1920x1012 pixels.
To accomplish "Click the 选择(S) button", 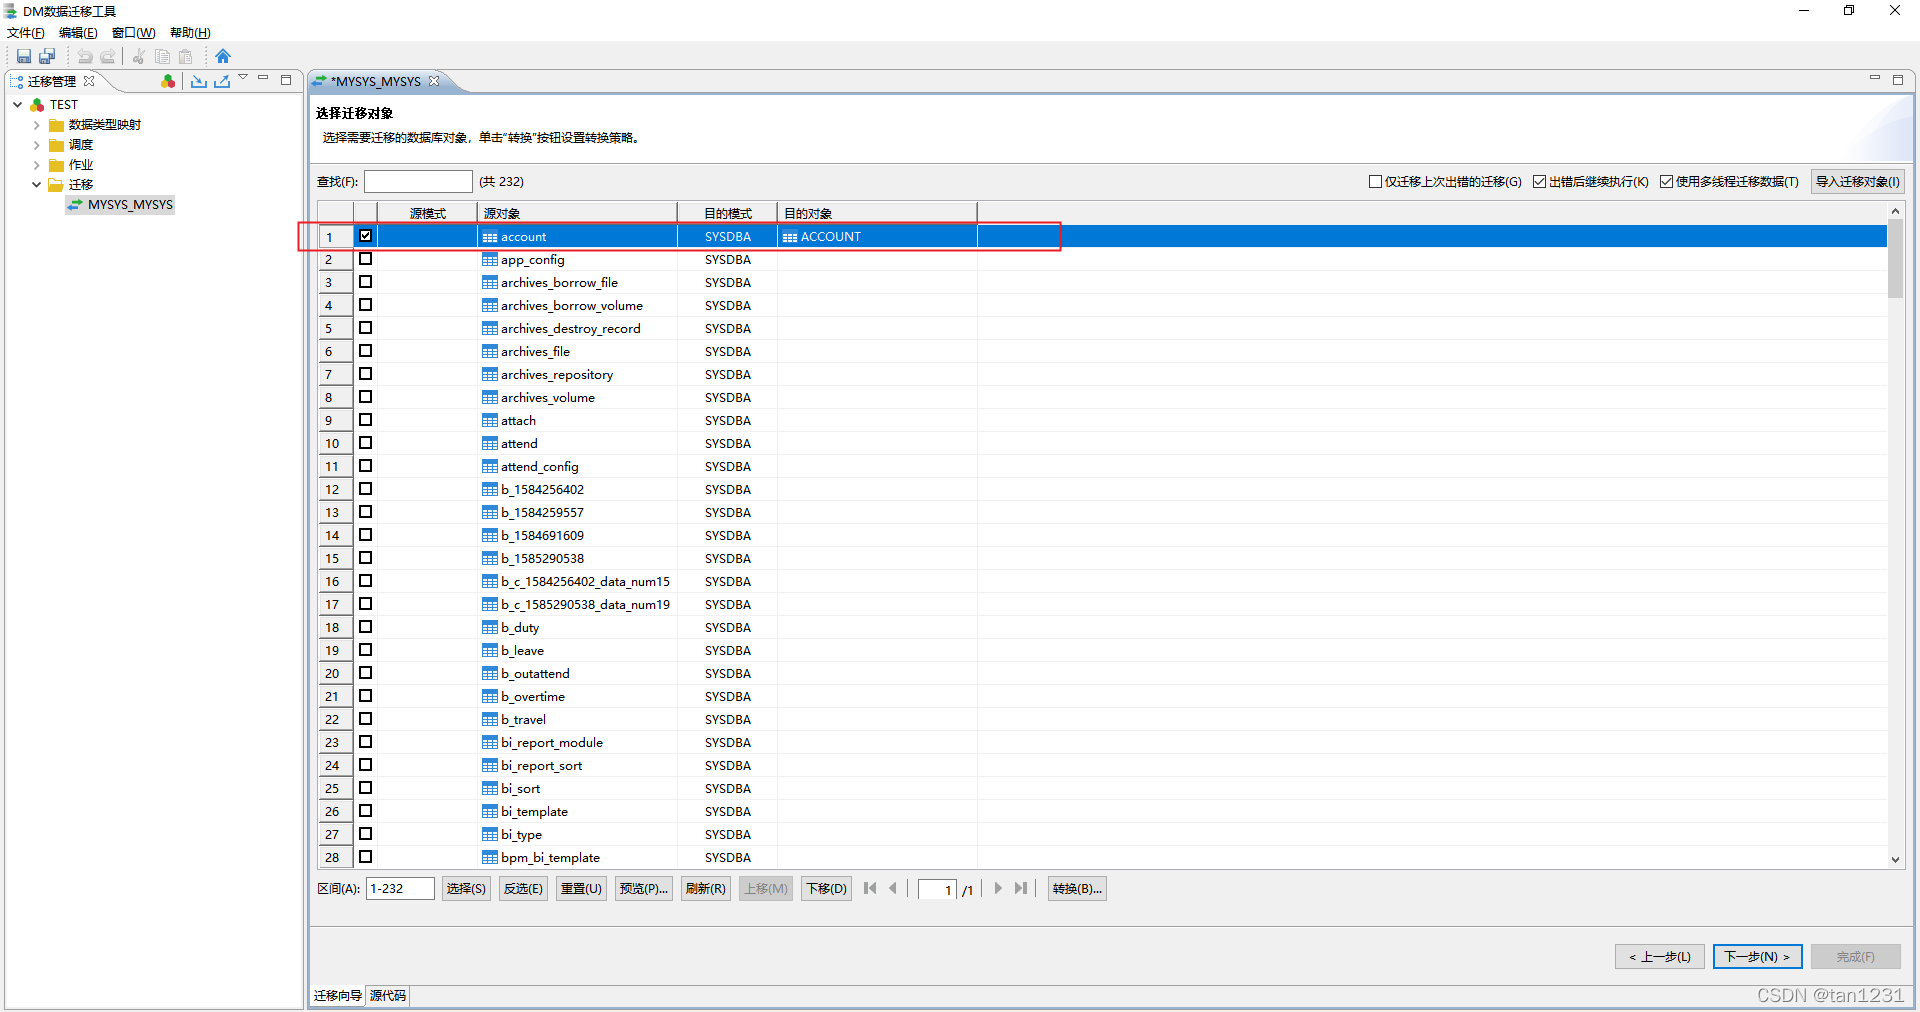I will pos(466,889).
